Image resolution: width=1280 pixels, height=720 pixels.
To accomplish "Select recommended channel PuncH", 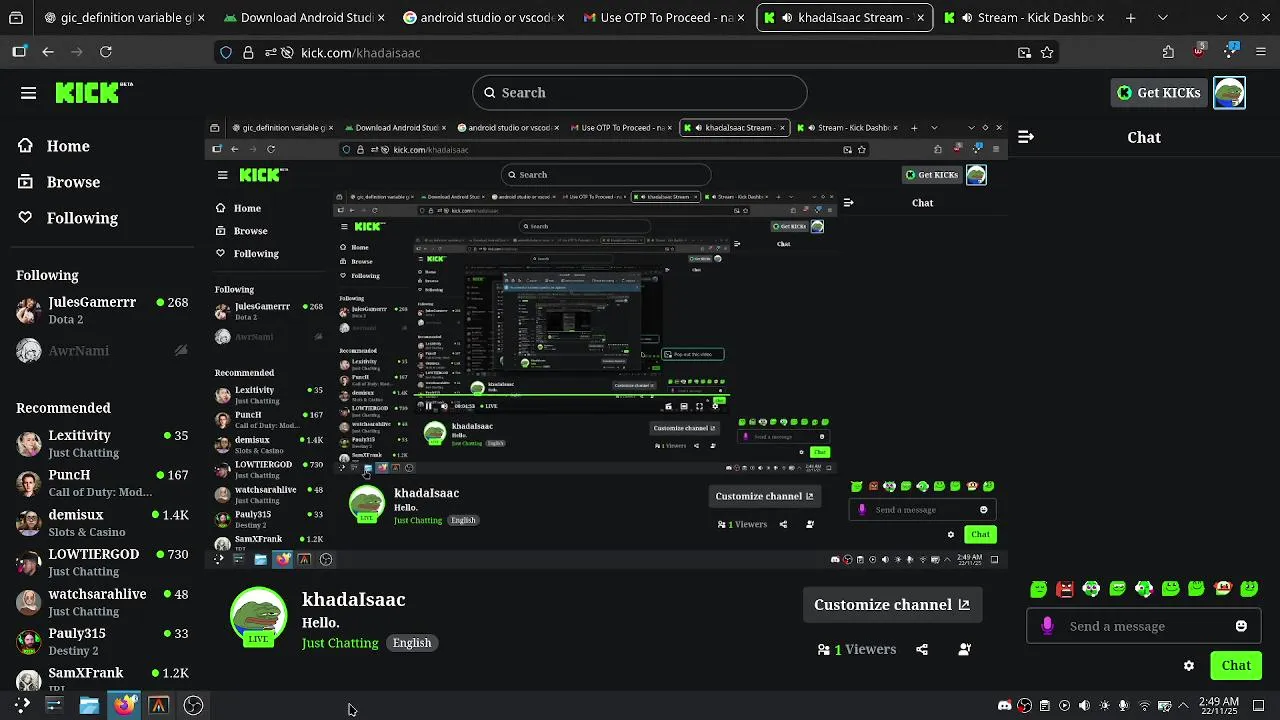I will [102, 483].
